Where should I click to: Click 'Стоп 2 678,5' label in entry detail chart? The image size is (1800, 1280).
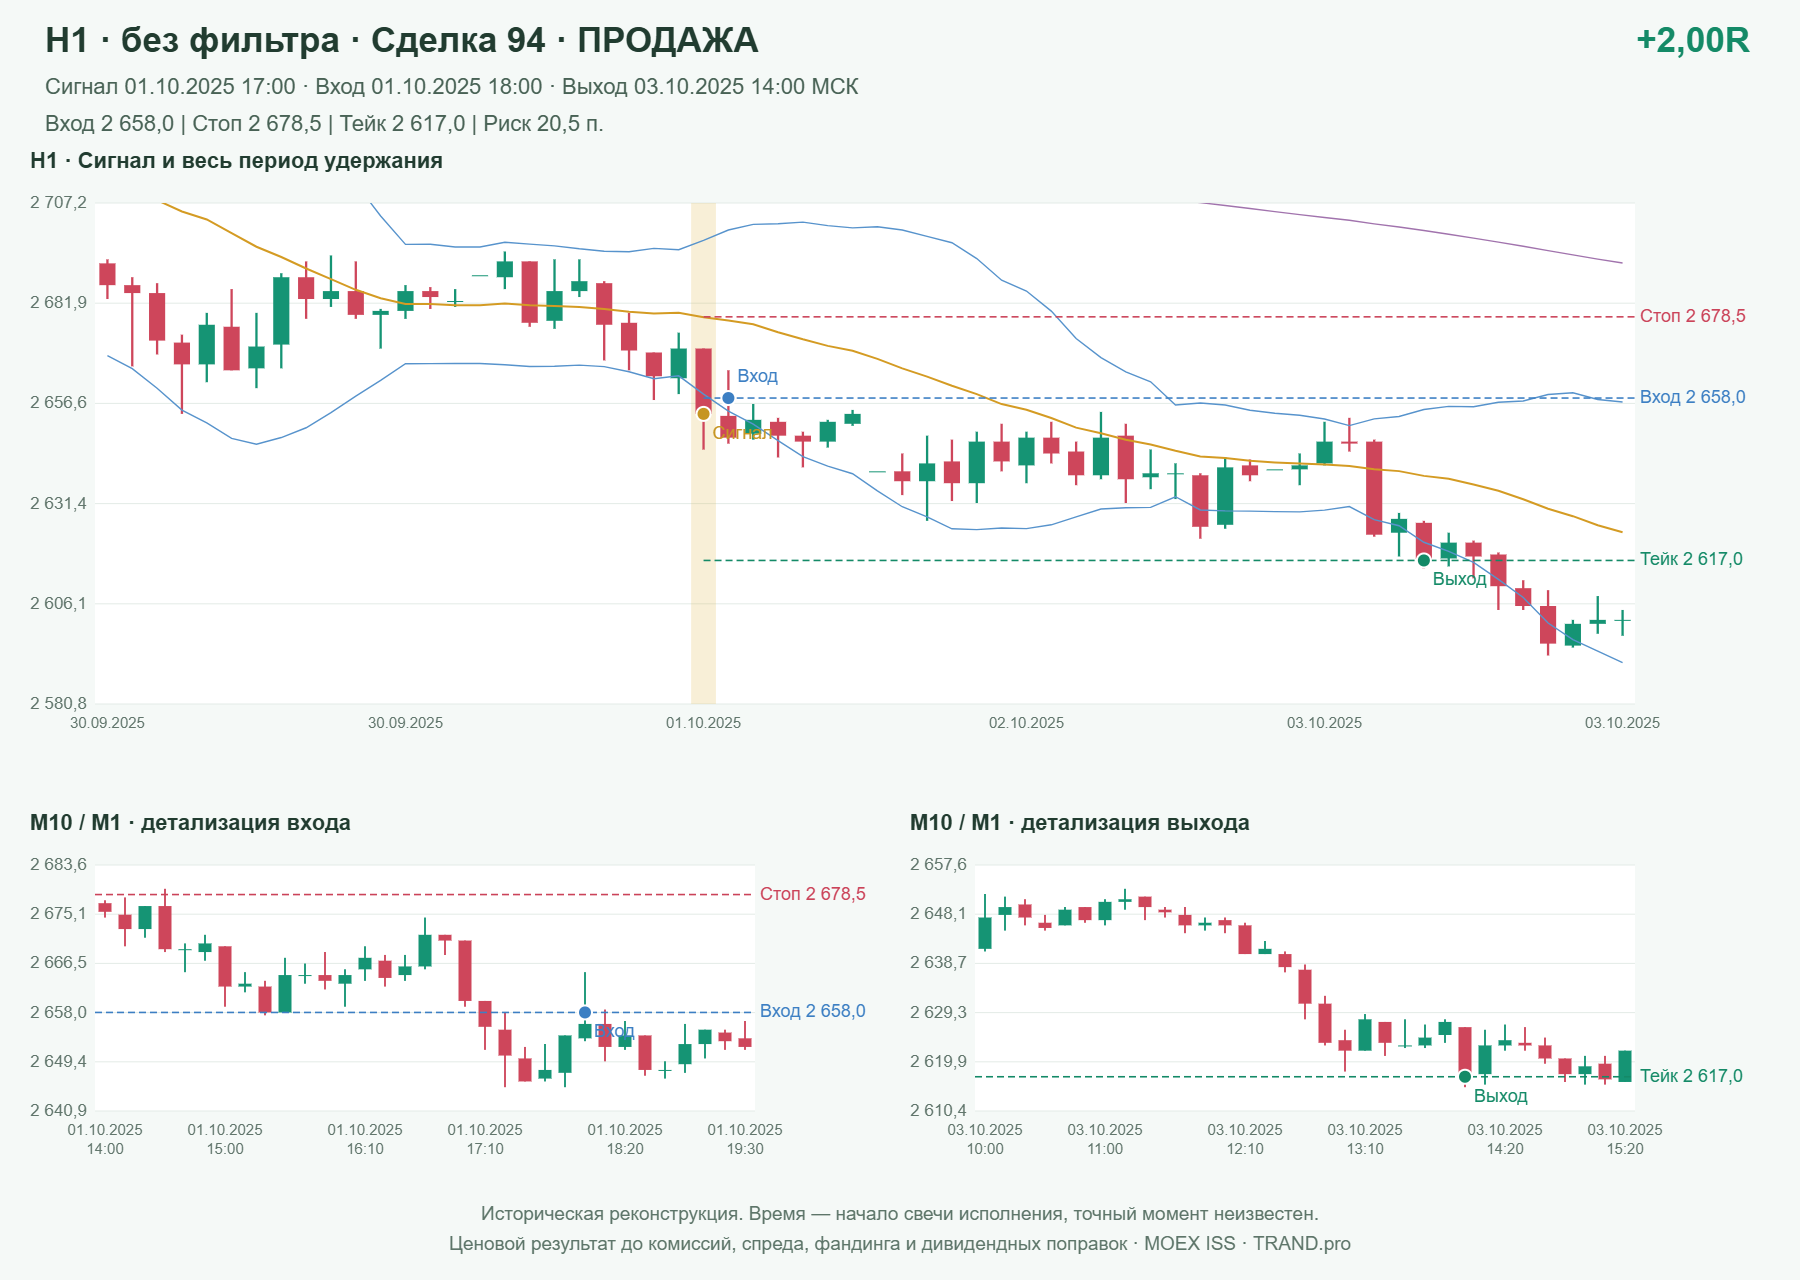pos(812,894)
